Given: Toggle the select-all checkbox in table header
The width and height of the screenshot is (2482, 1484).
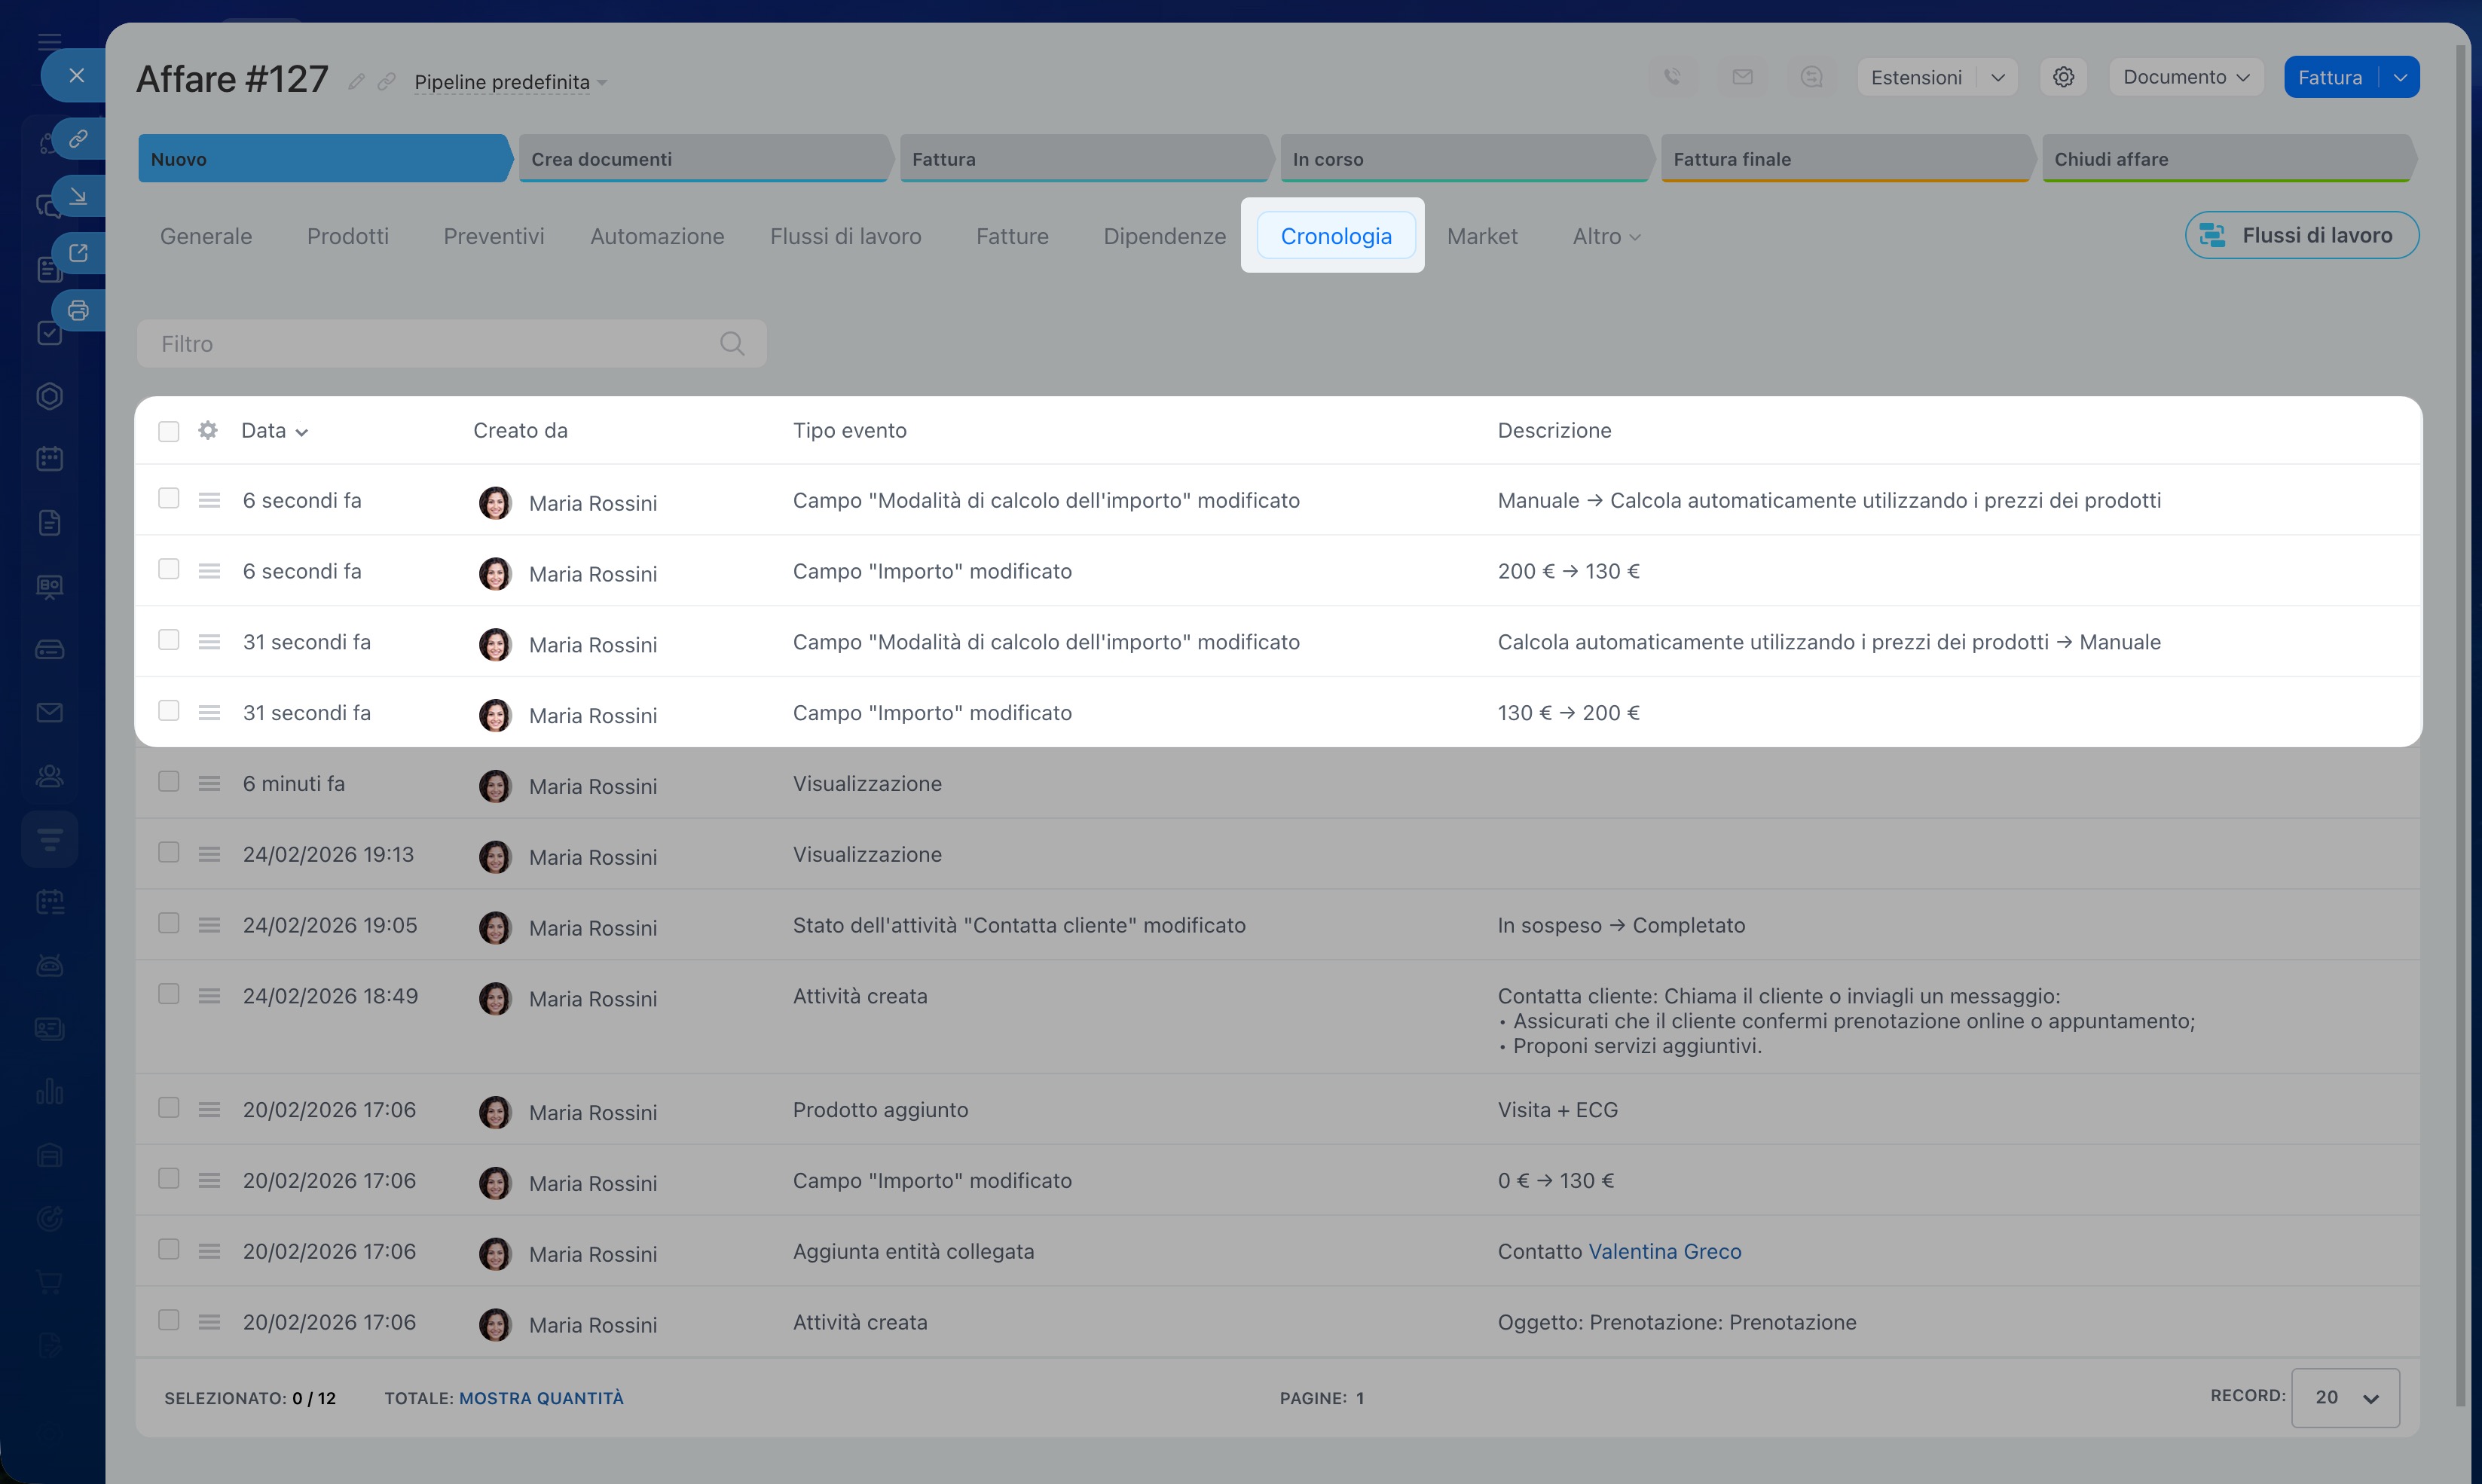Looking at the screenshot, I should pyautogui.click(x=168, y=431).
